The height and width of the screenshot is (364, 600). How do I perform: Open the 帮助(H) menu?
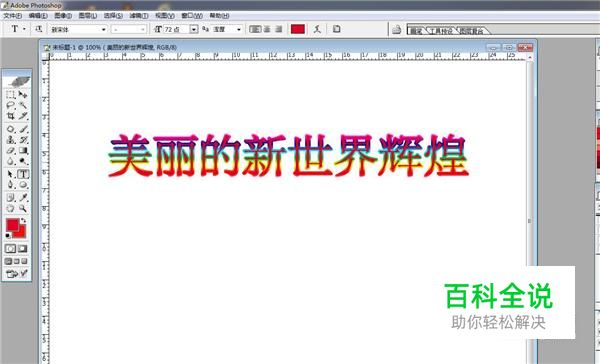pos(219,16)
